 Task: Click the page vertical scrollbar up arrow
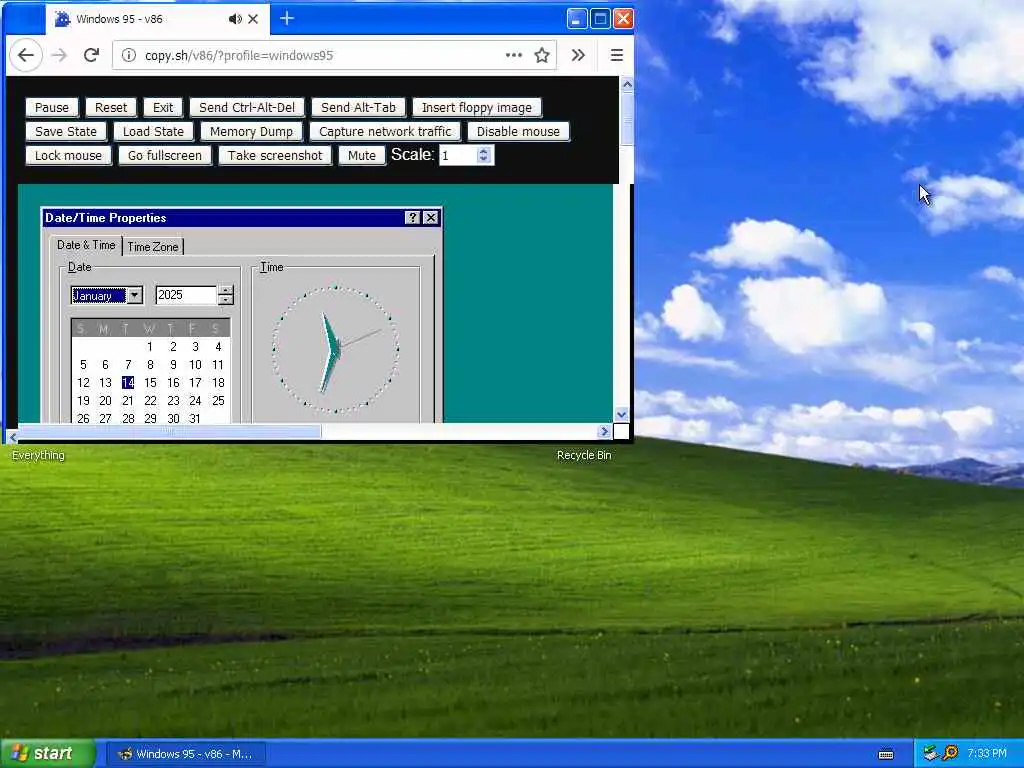(627, 84)
